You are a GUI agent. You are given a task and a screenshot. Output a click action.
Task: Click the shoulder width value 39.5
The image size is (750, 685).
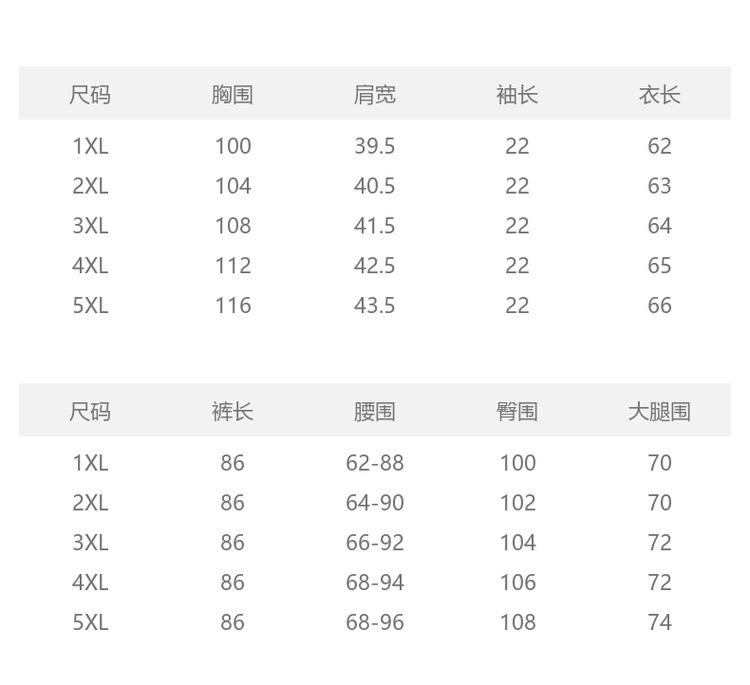(x=375, y=146)
